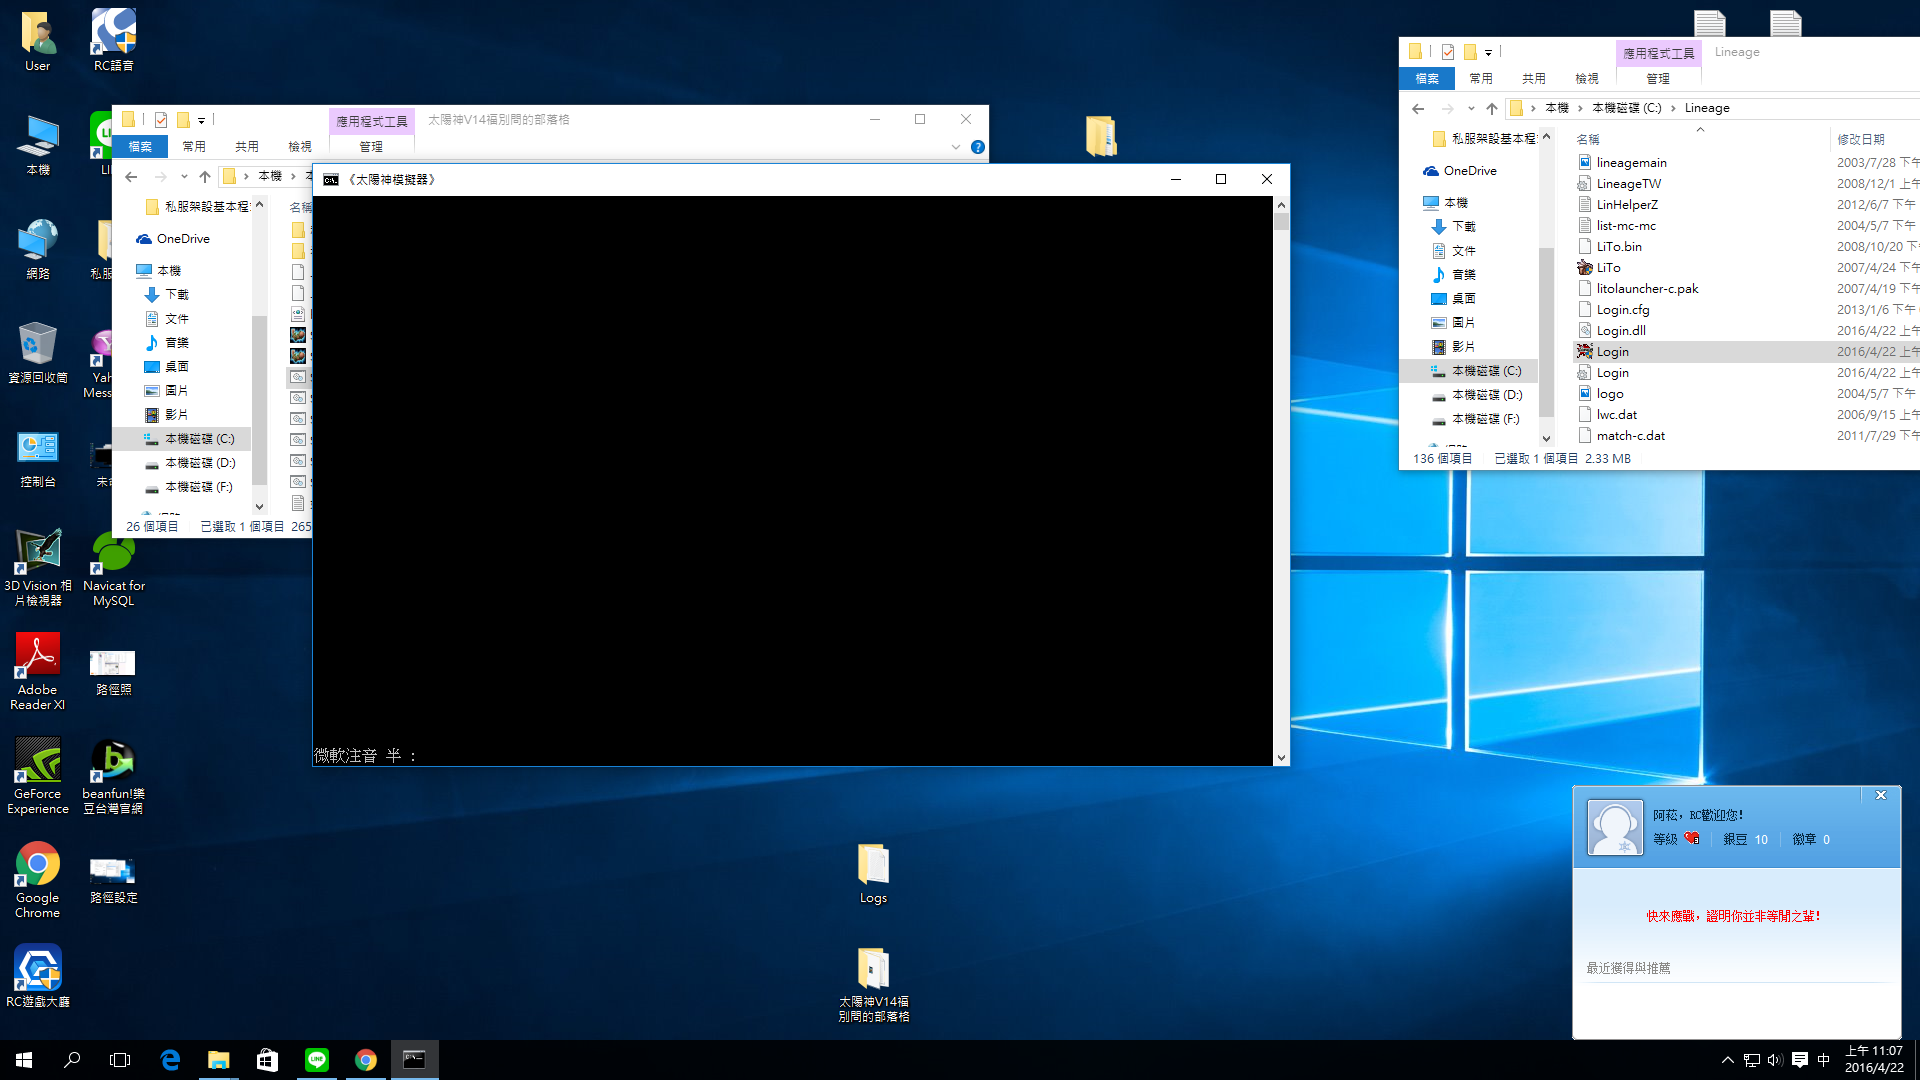Open Adobe Reader XI desktop shortcut

37,672
